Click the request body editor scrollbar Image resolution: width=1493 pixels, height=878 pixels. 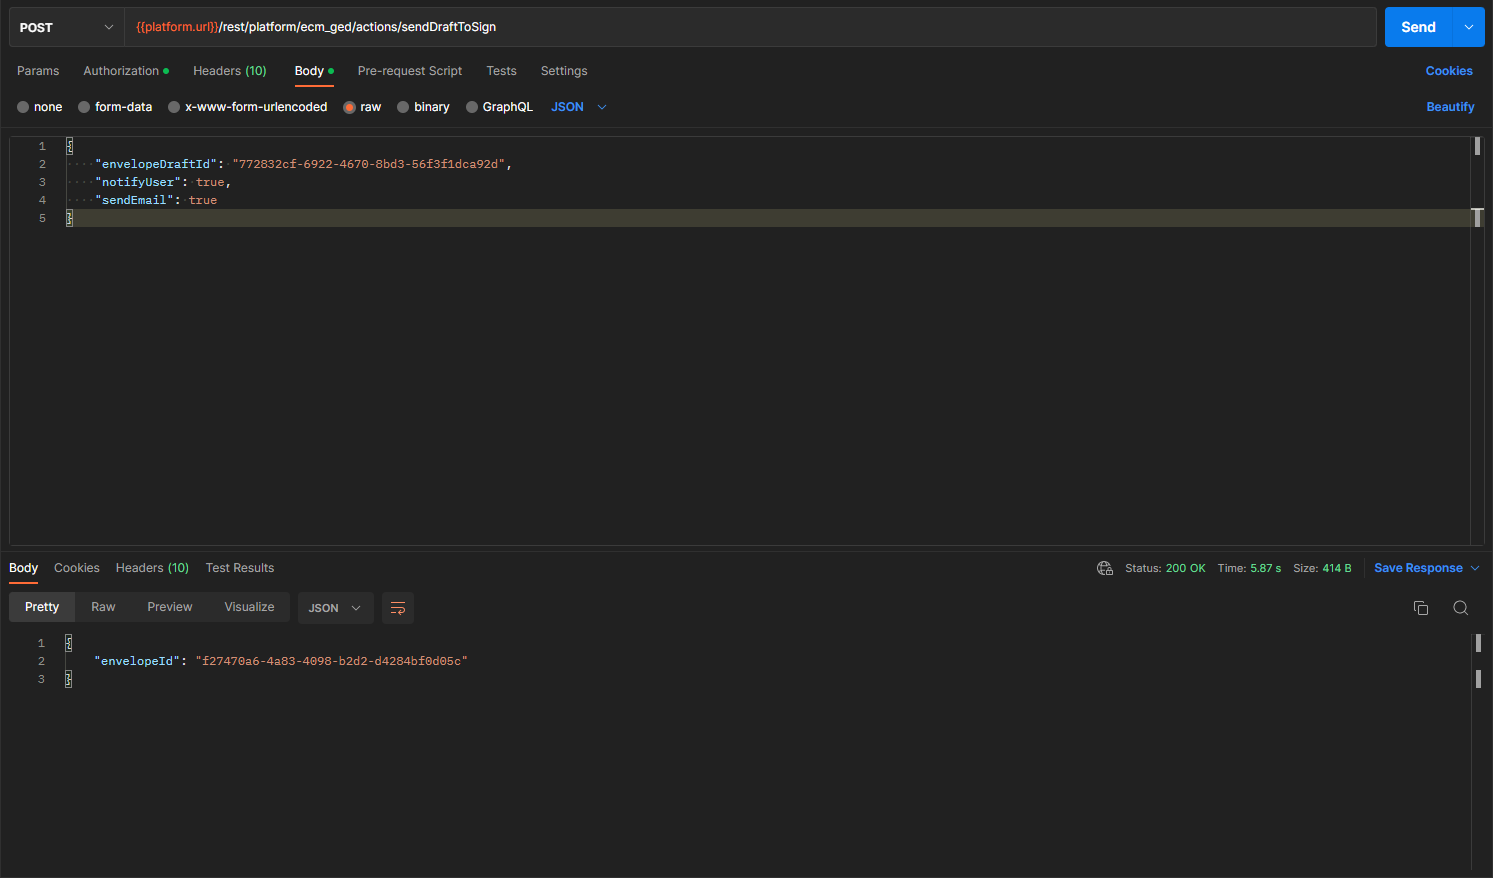coord(1477,341)
